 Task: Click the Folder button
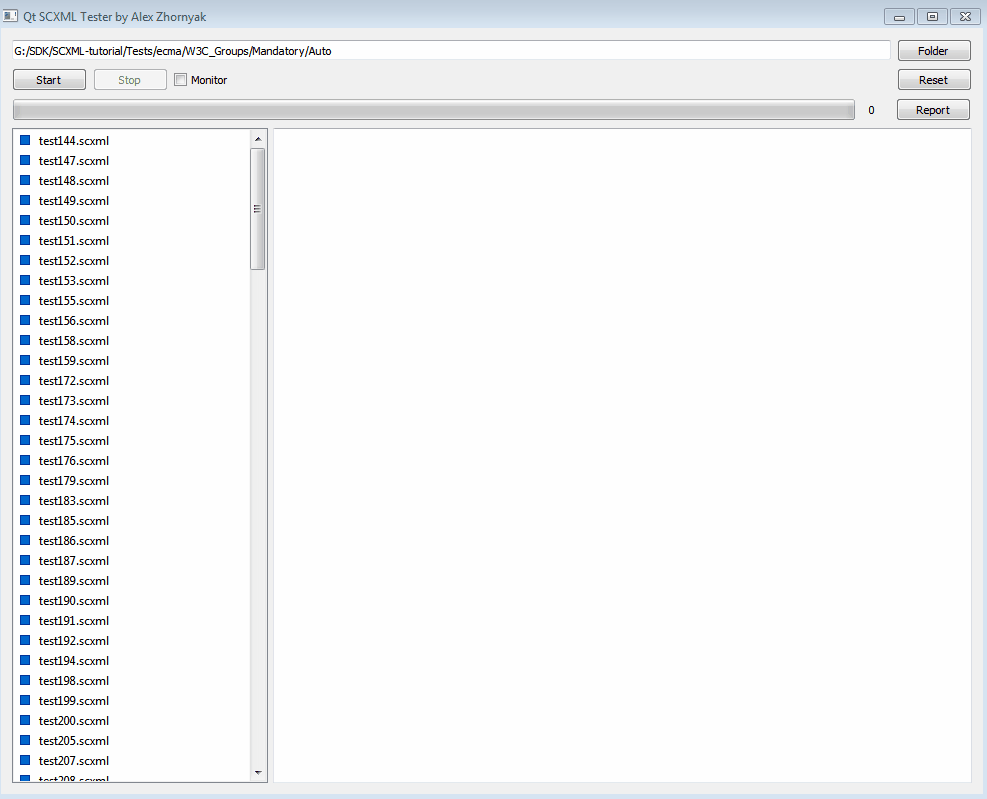pos(933,50)
